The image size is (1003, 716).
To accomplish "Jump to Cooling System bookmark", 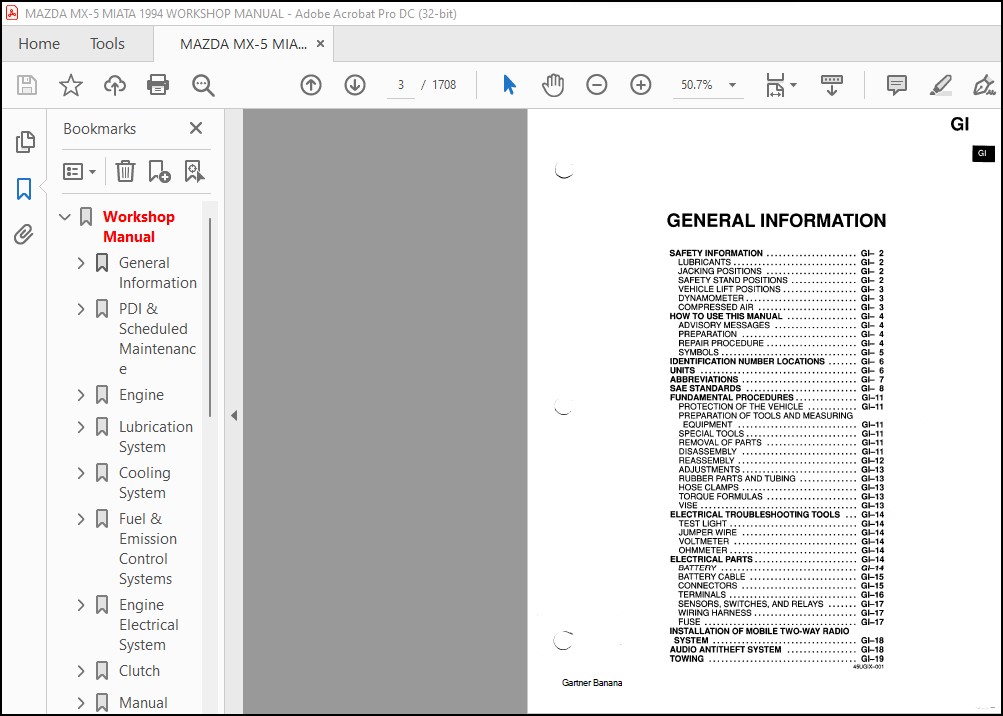I will point(145,482).
